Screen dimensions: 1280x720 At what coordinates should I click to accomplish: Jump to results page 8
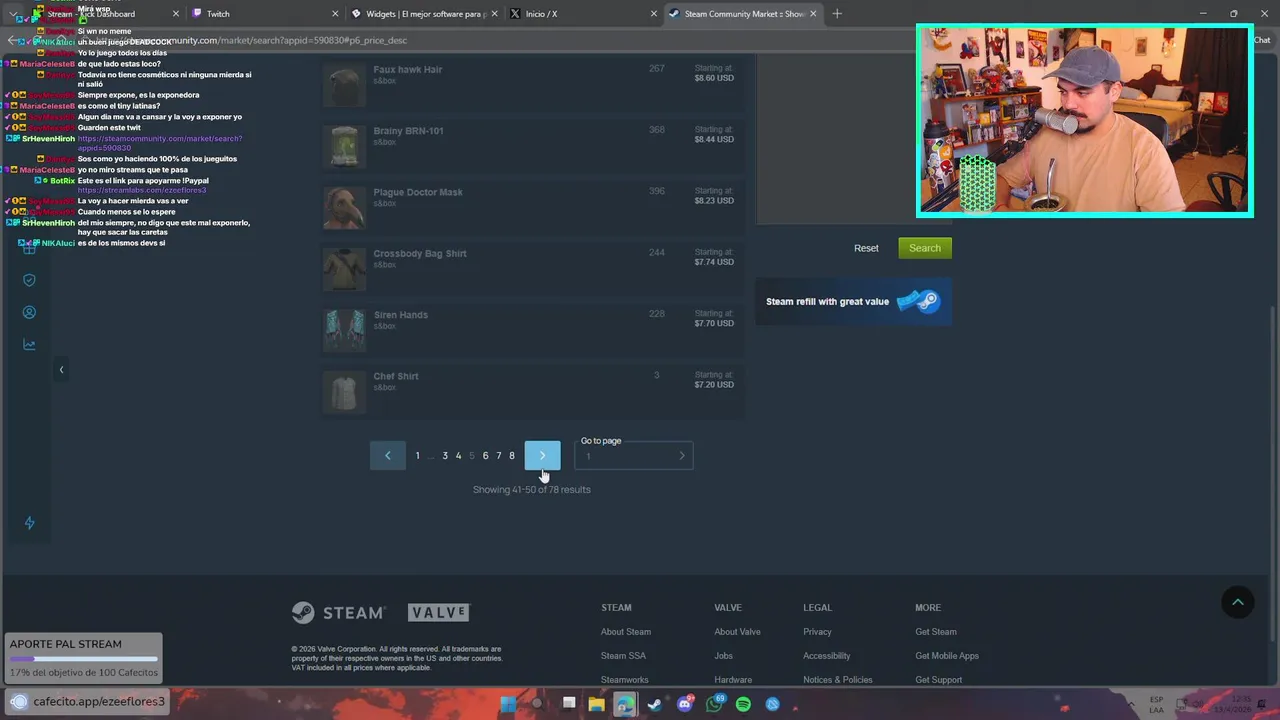[x=512, y=456]
